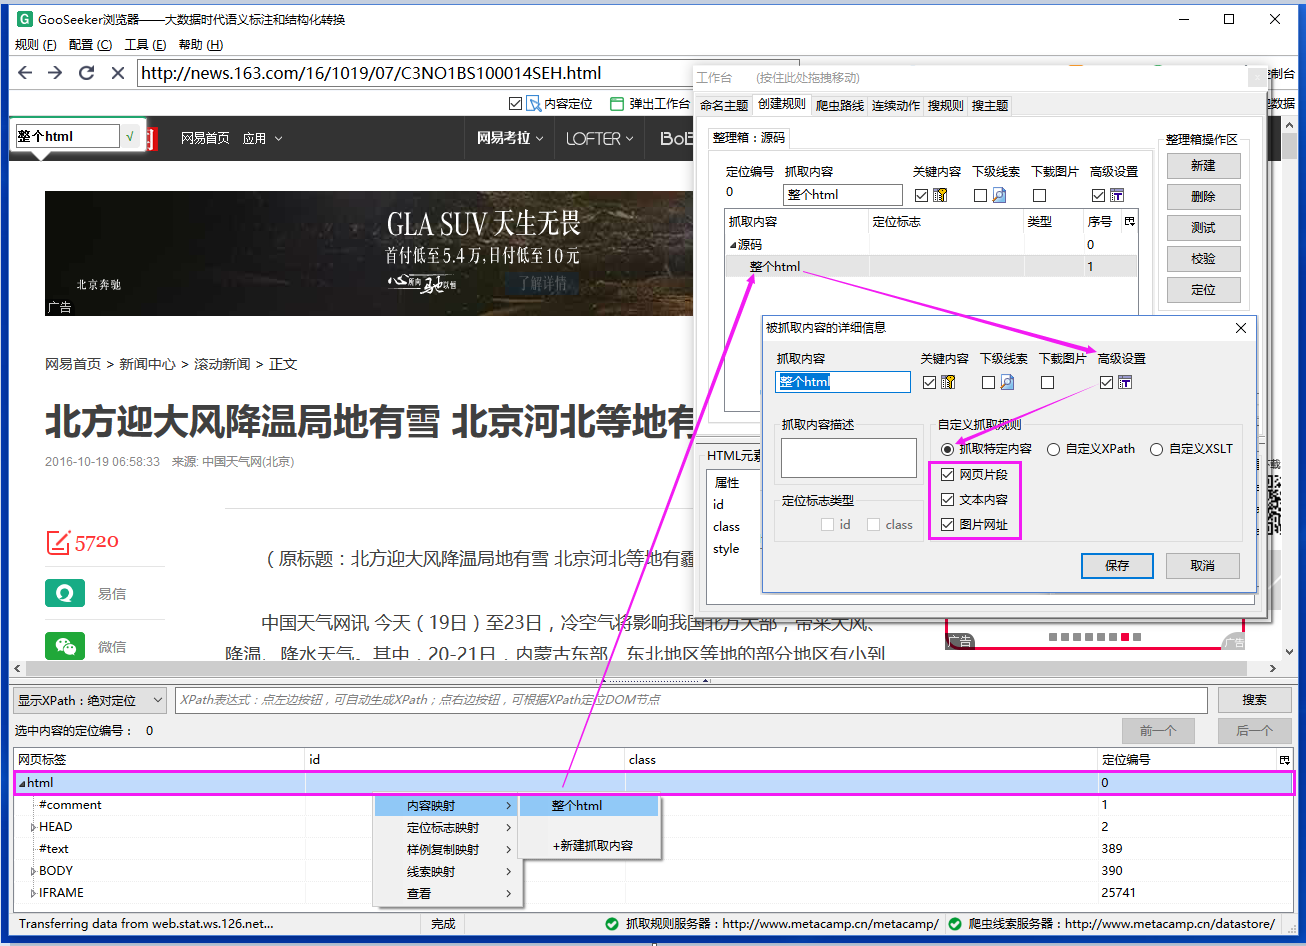Open the 显示XPath：绝对定位 dropdown
The width and height of the screenshot is (1306, 946).
pyautogui.click(x=90, y=700)
